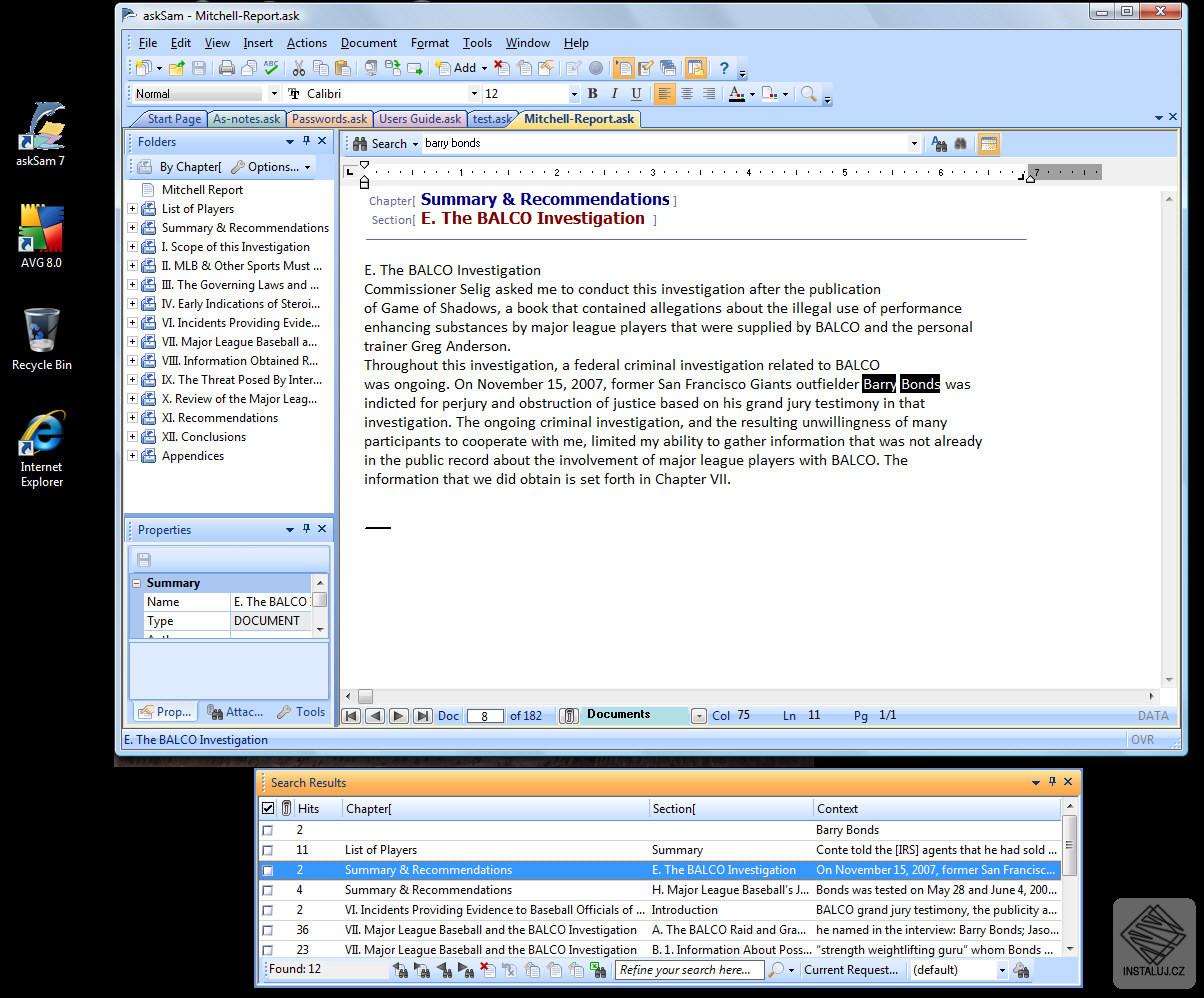Image resolution: width=1204 pixels, height=998 pixels.
Task: Click the binoculars icon right of search box
Action: [960, 144]
